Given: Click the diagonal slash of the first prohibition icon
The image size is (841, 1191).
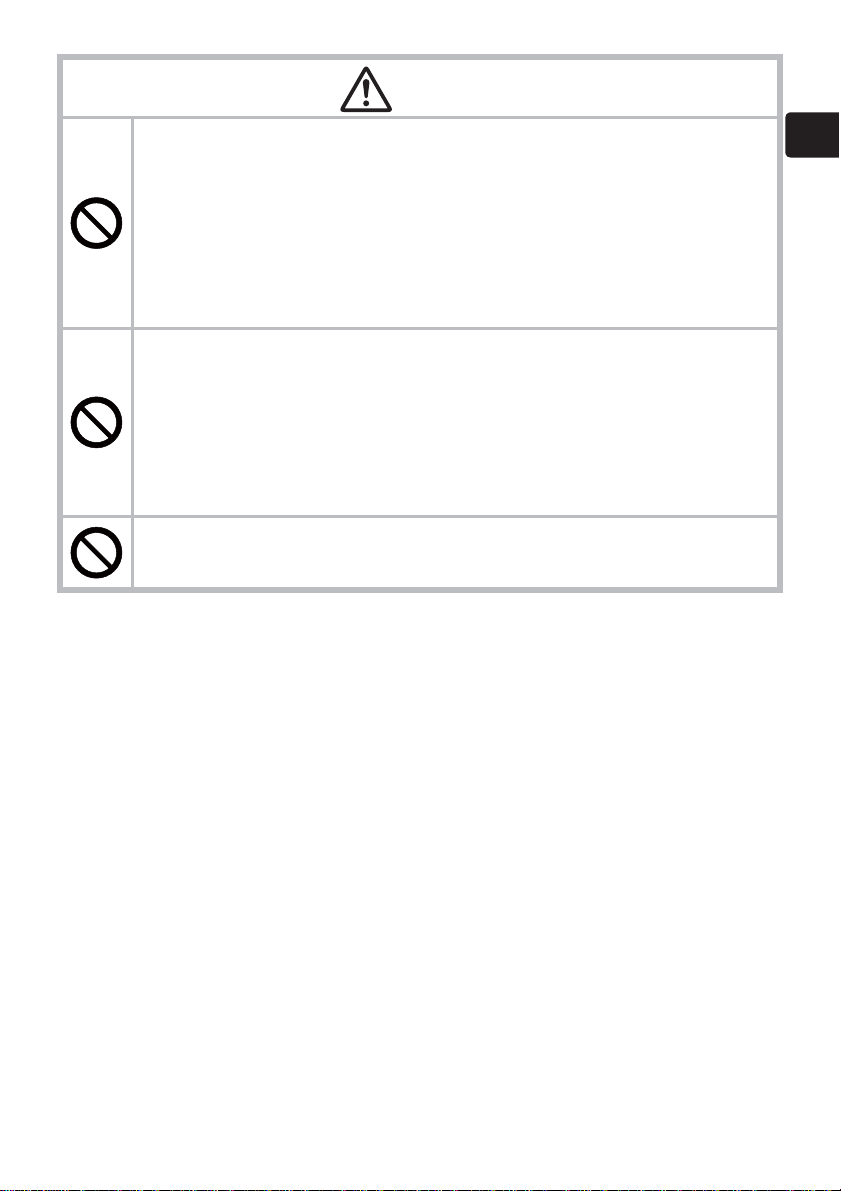Looking at the screenshot, I should point(96,223).
